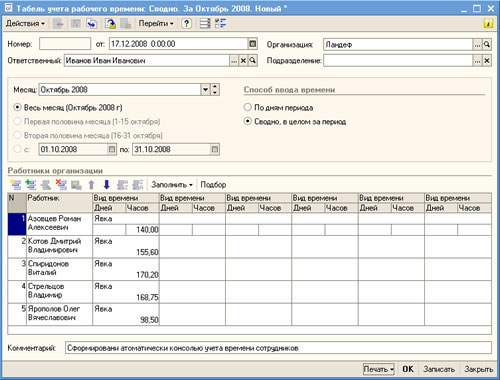Viewport: 500px width, 380px height.
Task: Click the blue down arrow move-row icon
Action: pos(107,185)
